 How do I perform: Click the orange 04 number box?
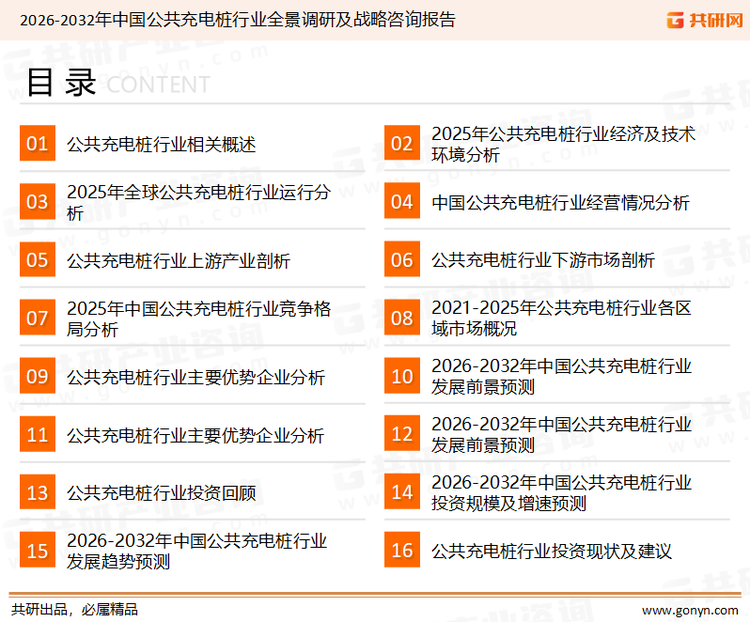click(402, 201)
